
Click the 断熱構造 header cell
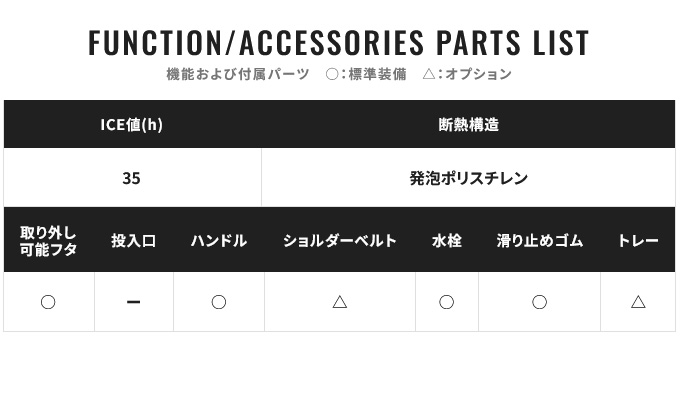pos(468,124)
